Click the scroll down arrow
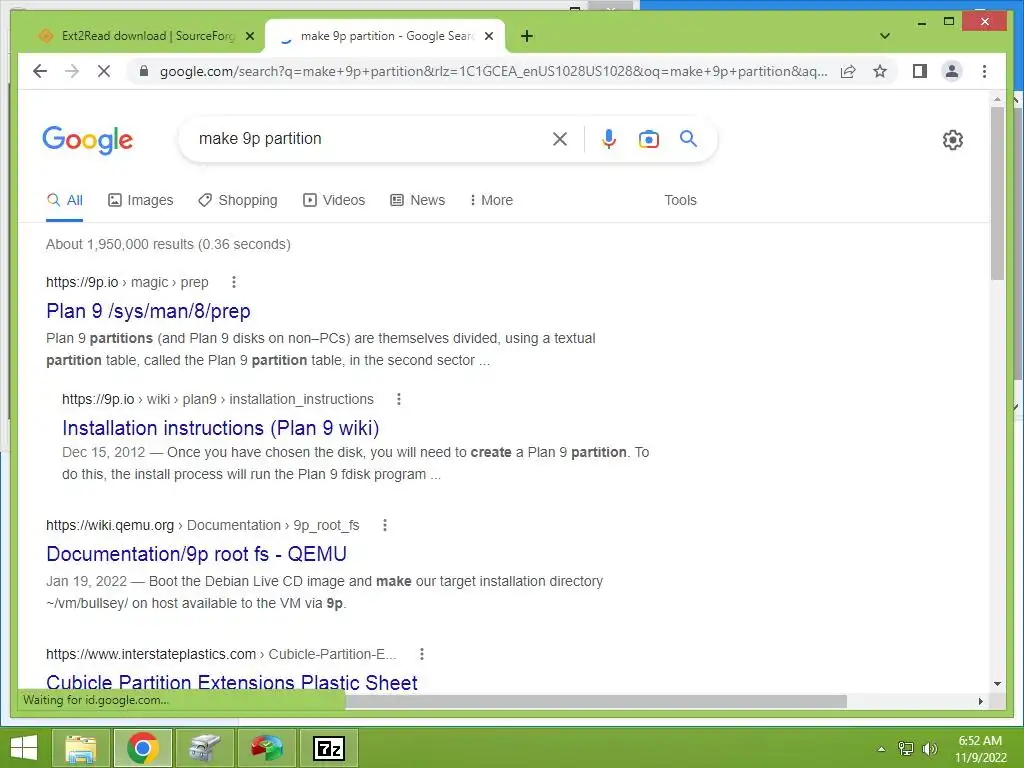Screen dimensions: 1024x768 [x=997, y=684]
